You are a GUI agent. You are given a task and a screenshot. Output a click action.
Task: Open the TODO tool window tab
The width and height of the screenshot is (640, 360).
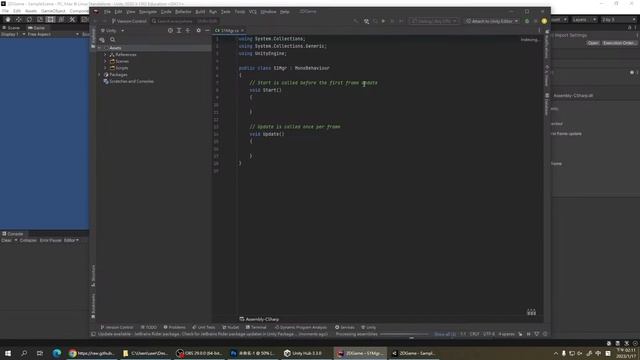pyautogui.click(x=149, y=327)
